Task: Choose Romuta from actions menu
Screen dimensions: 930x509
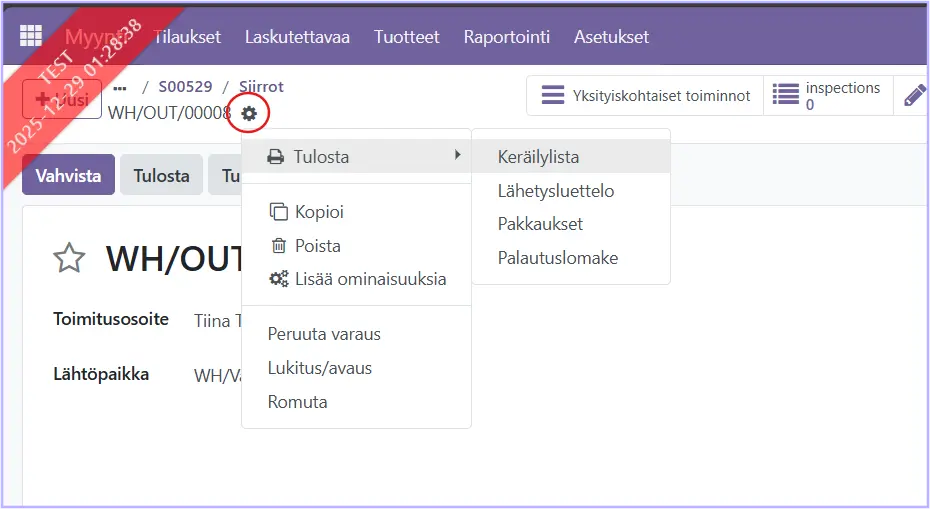Action: pos(297,402)
